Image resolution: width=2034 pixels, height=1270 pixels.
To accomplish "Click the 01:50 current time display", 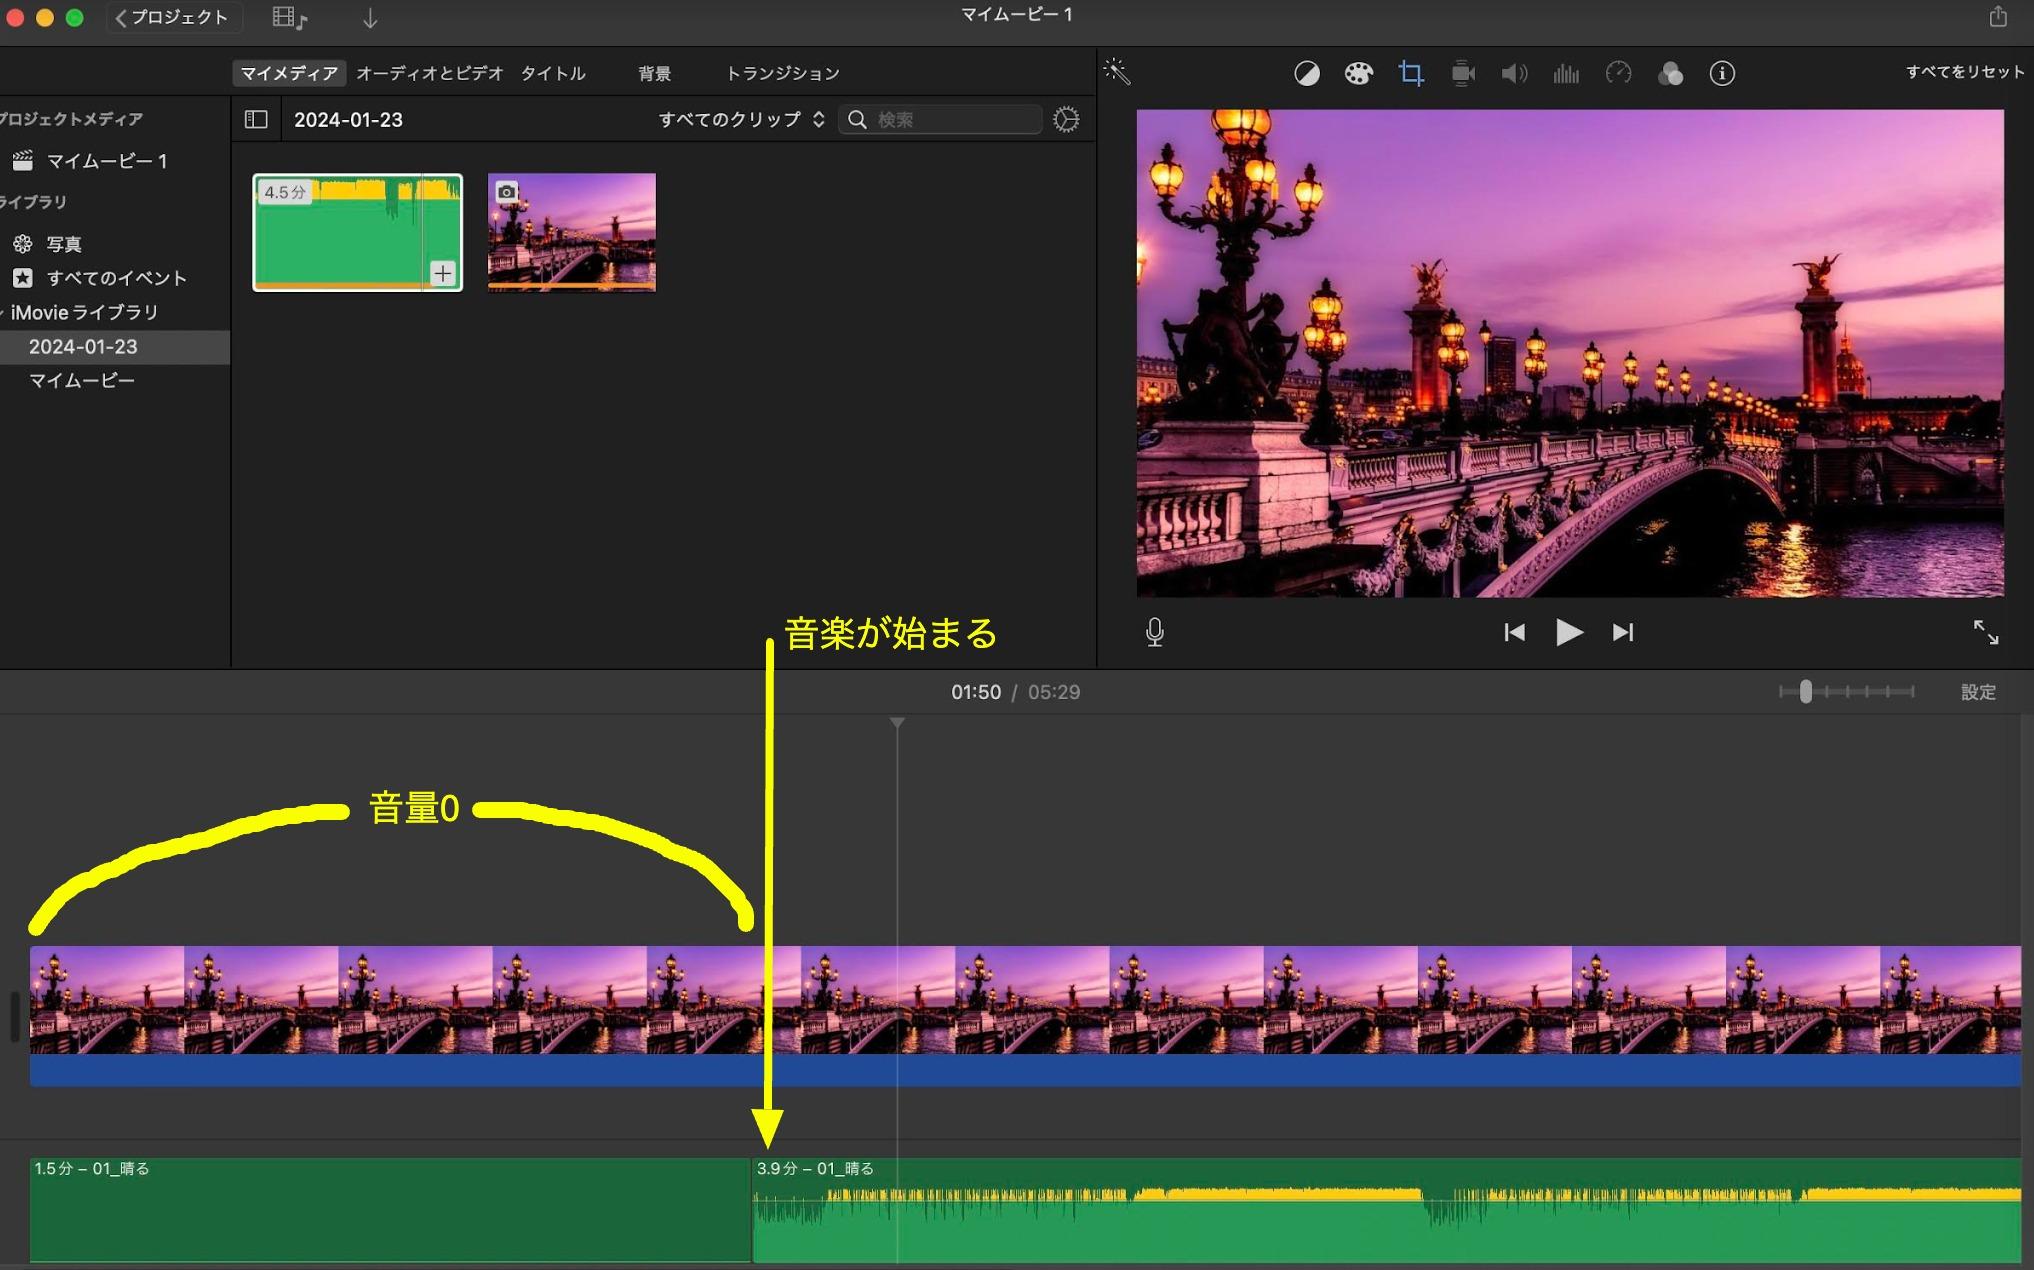I will coord(976,692).
